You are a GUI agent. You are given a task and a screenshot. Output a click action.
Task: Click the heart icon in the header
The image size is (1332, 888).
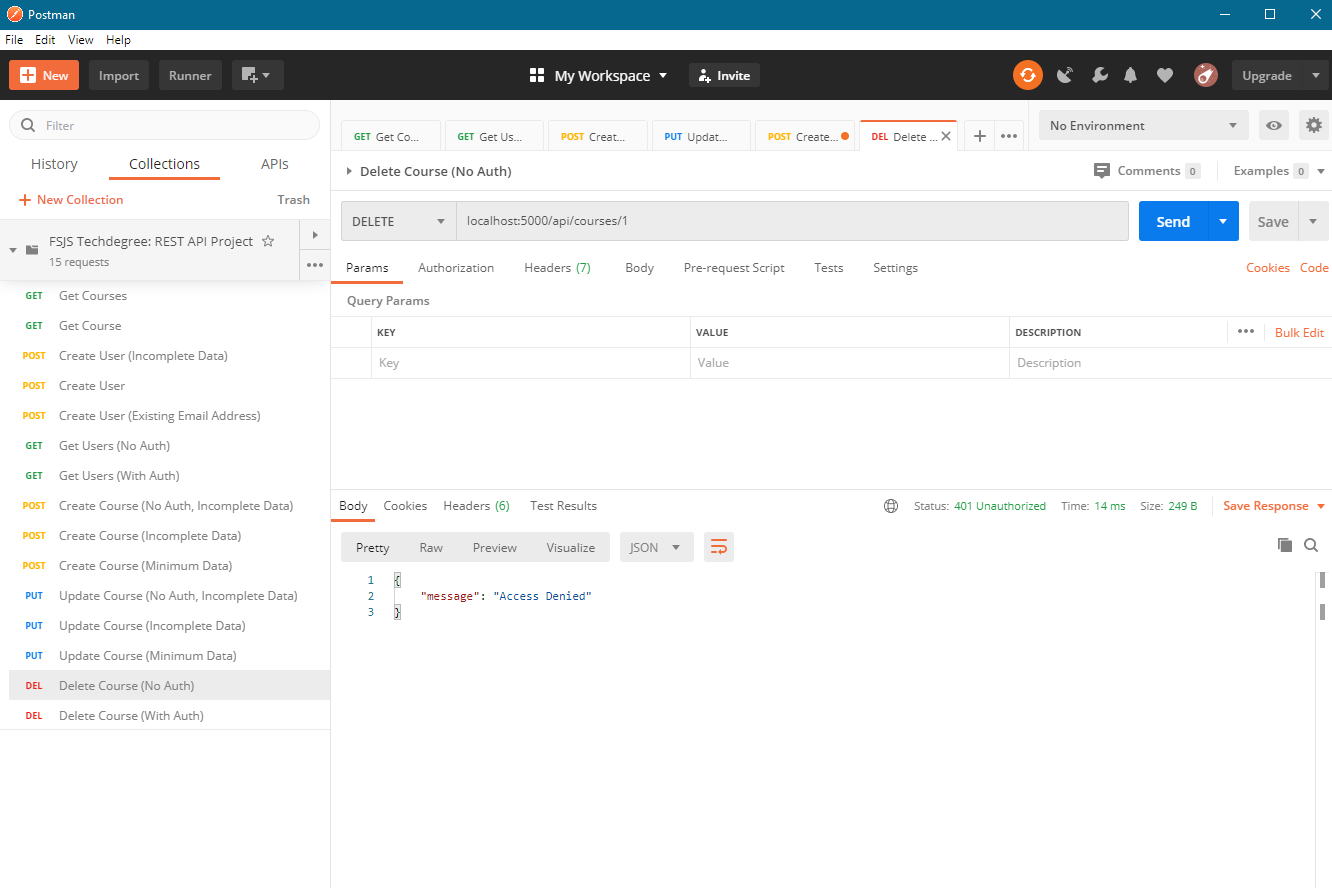coord(1164,75)
